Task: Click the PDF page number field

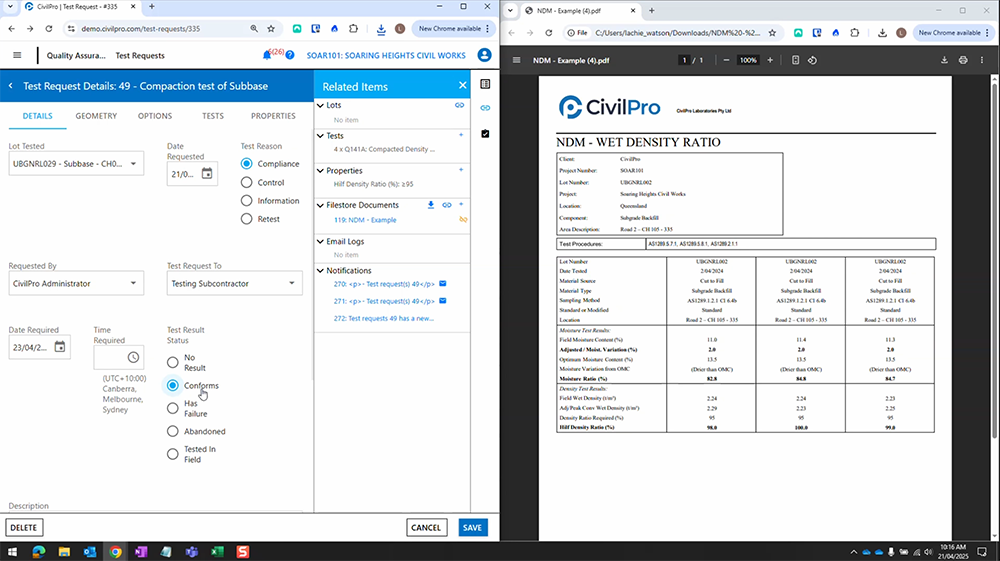Action: (x=684, y=60)
